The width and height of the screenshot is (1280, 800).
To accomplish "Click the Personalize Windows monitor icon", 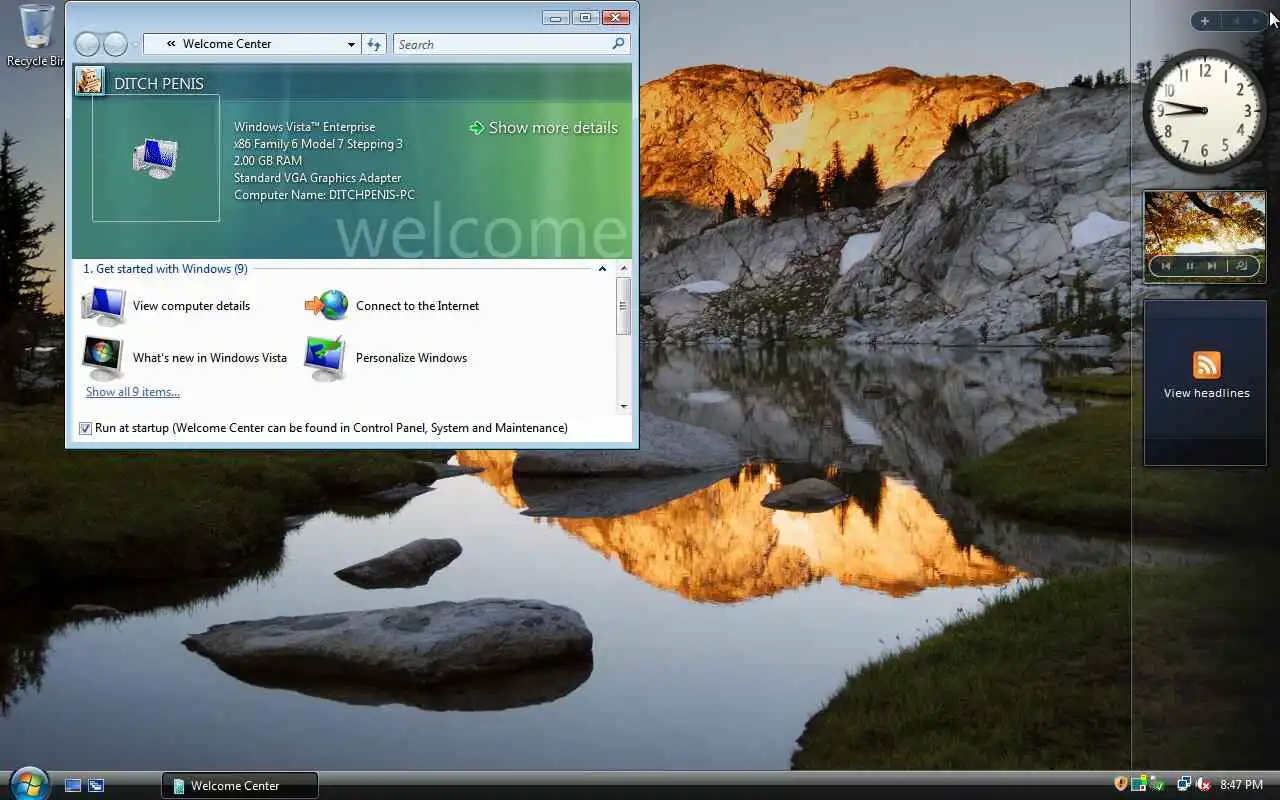I will point(327,358).
